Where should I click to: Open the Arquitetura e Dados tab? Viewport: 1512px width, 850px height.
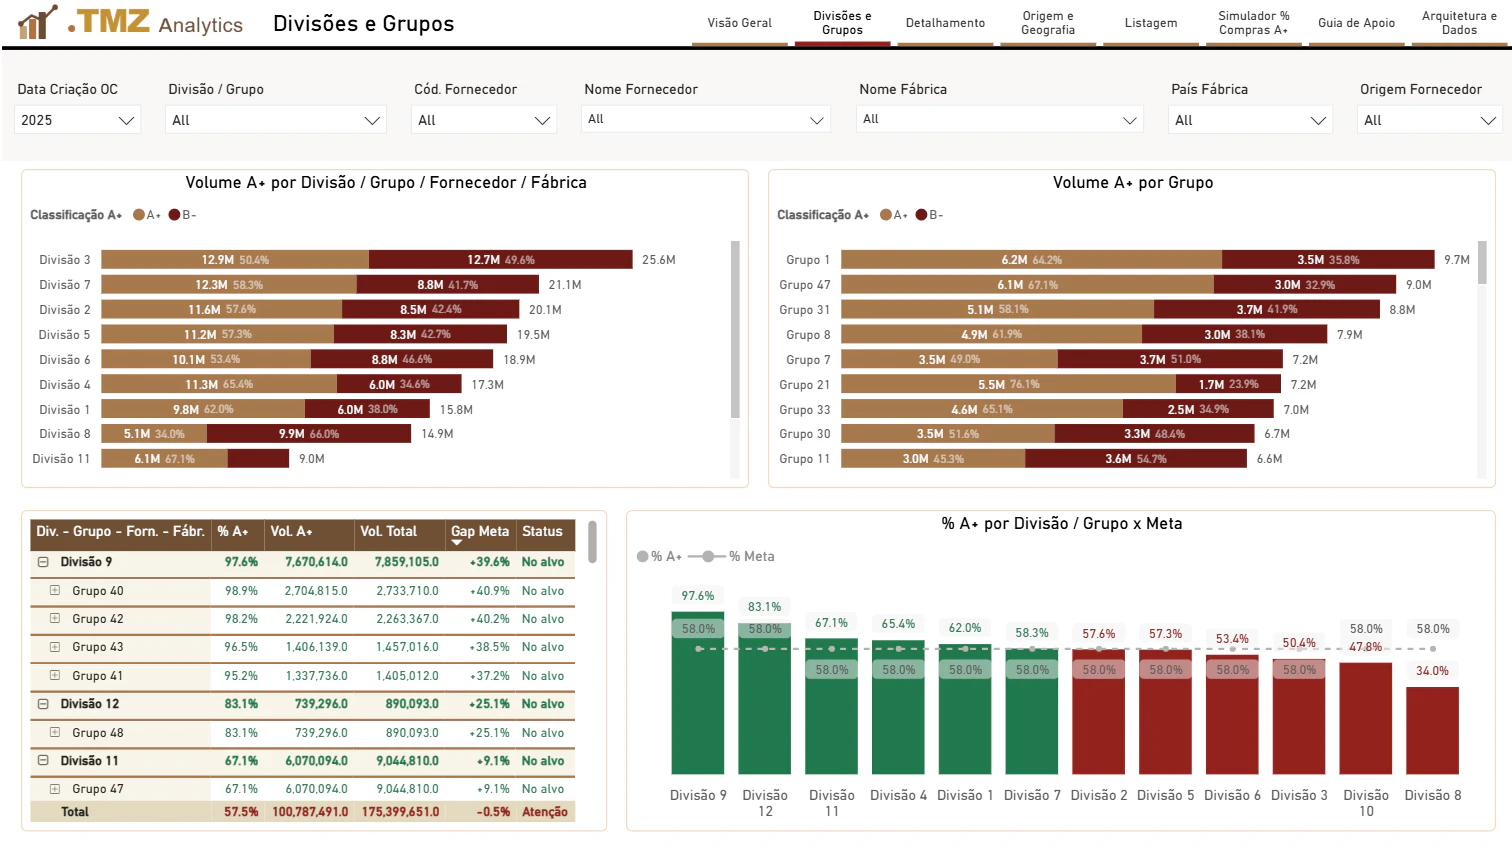coord(1459,23)
